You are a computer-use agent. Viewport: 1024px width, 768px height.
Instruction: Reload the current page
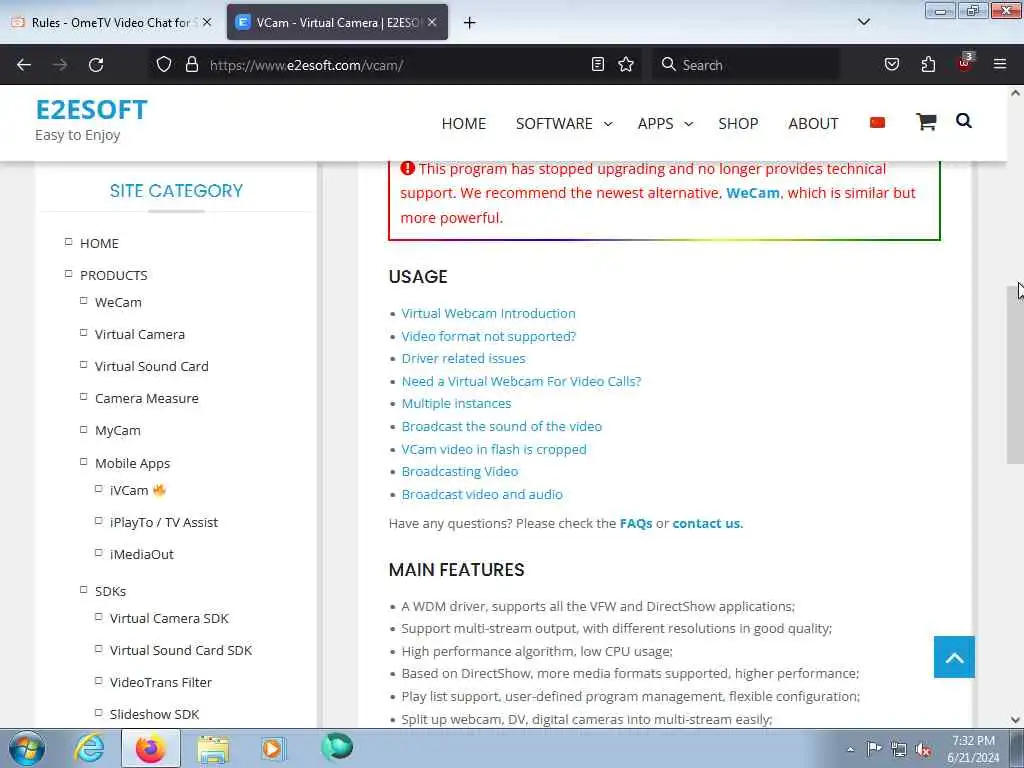click(x=96, y=65)
